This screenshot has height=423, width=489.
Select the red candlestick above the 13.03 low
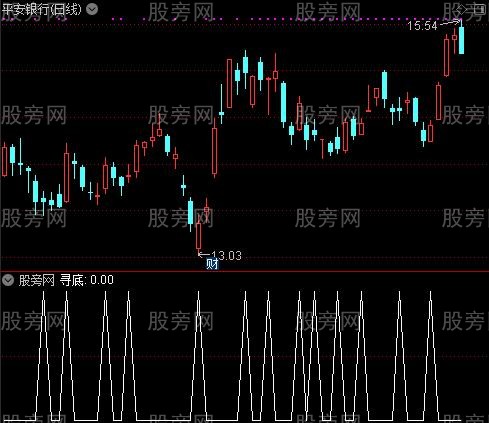[199, 236]
